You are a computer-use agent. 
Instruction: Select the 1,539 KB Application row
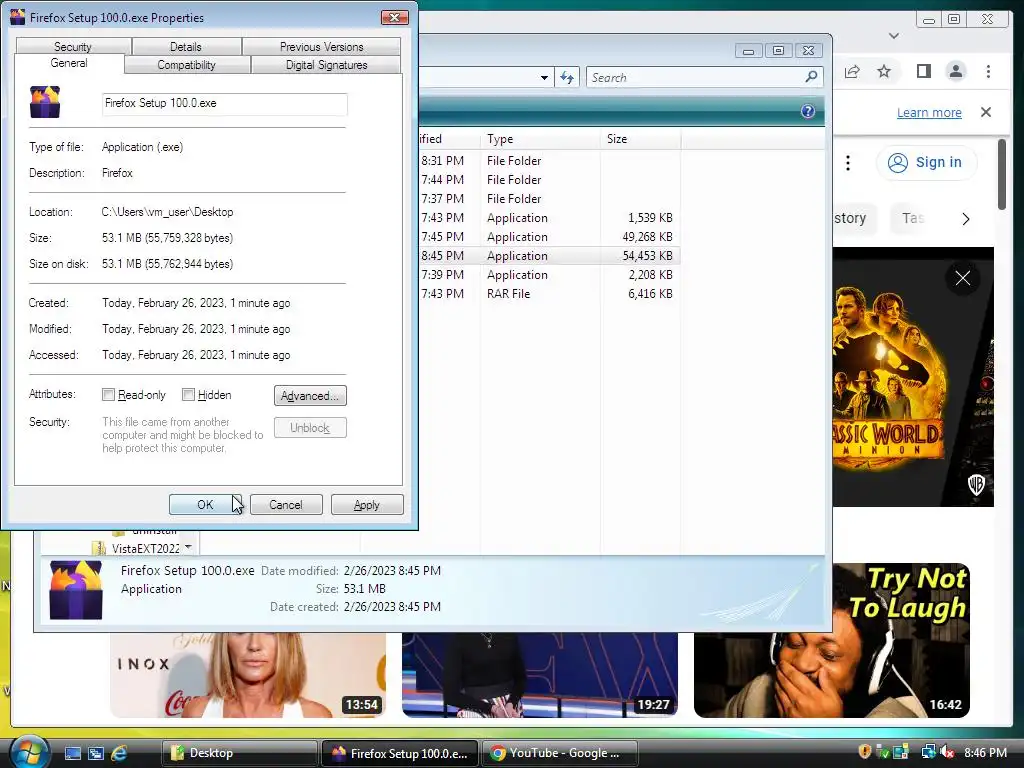[x=549, y=218]
